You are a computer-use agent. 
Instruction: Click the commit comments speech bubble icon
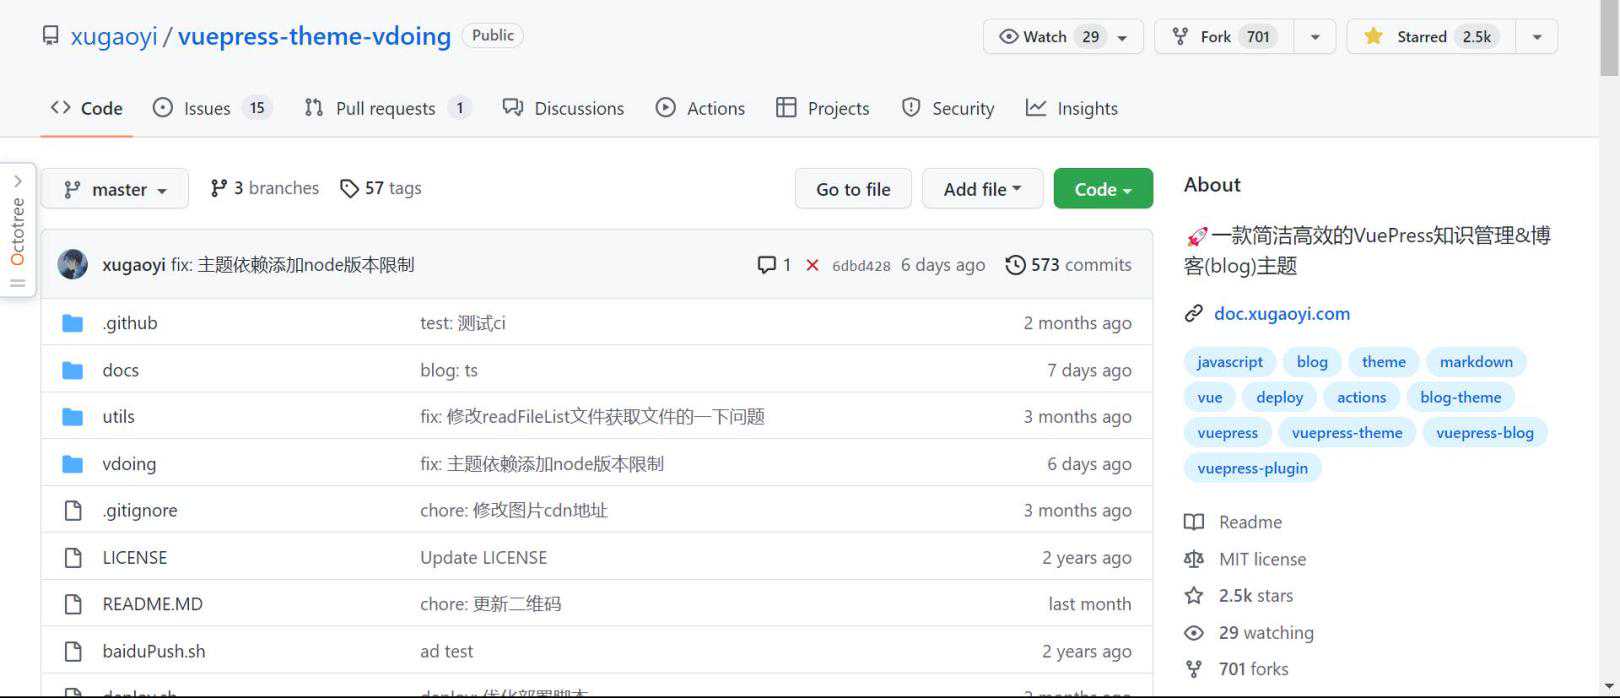[767, 265]
